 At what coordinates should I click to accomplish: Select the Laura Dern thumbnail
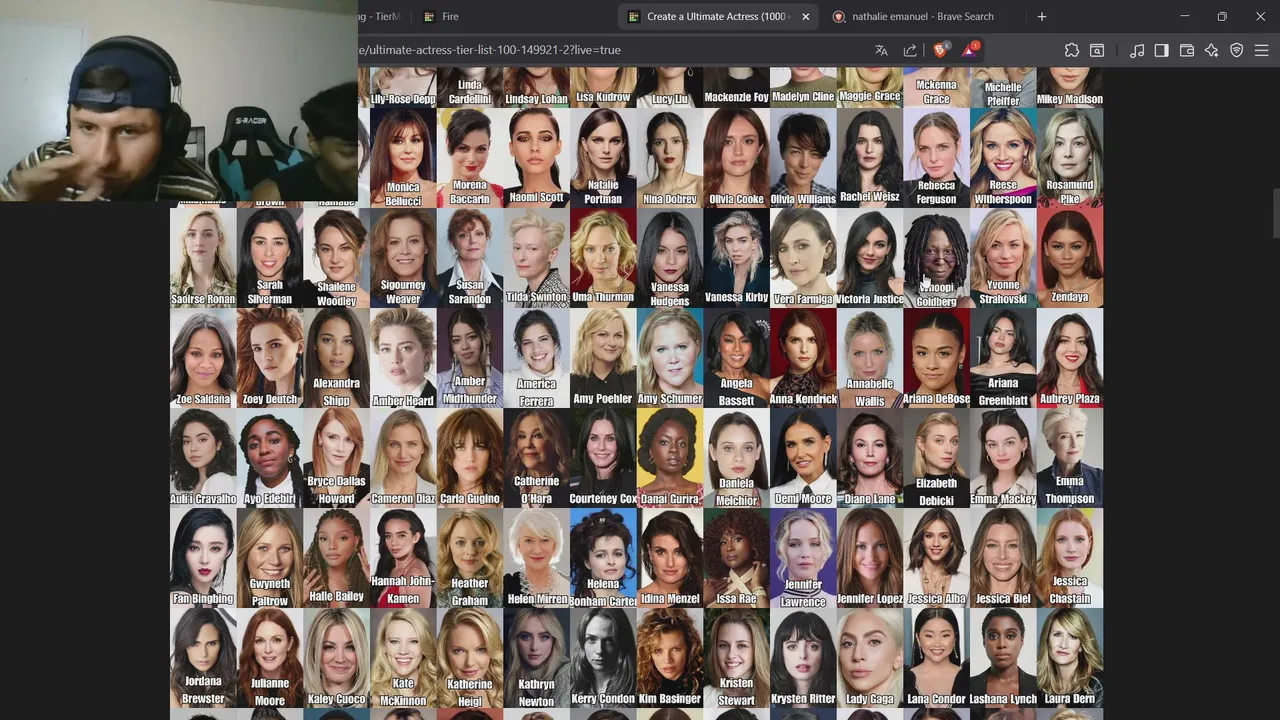[1070, 657]
